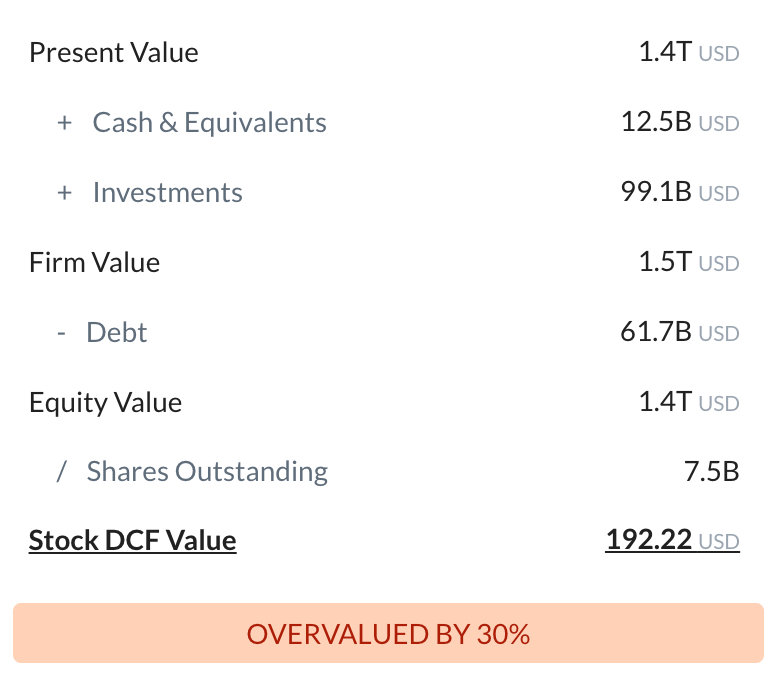Select the 1.4T USD present value amount
This screenshot has width=774, height=680.
point(689,52)
